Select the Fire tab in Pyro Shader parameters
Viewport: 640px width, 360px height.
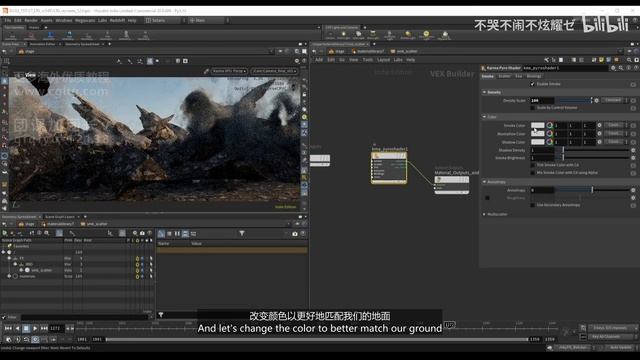518,76
